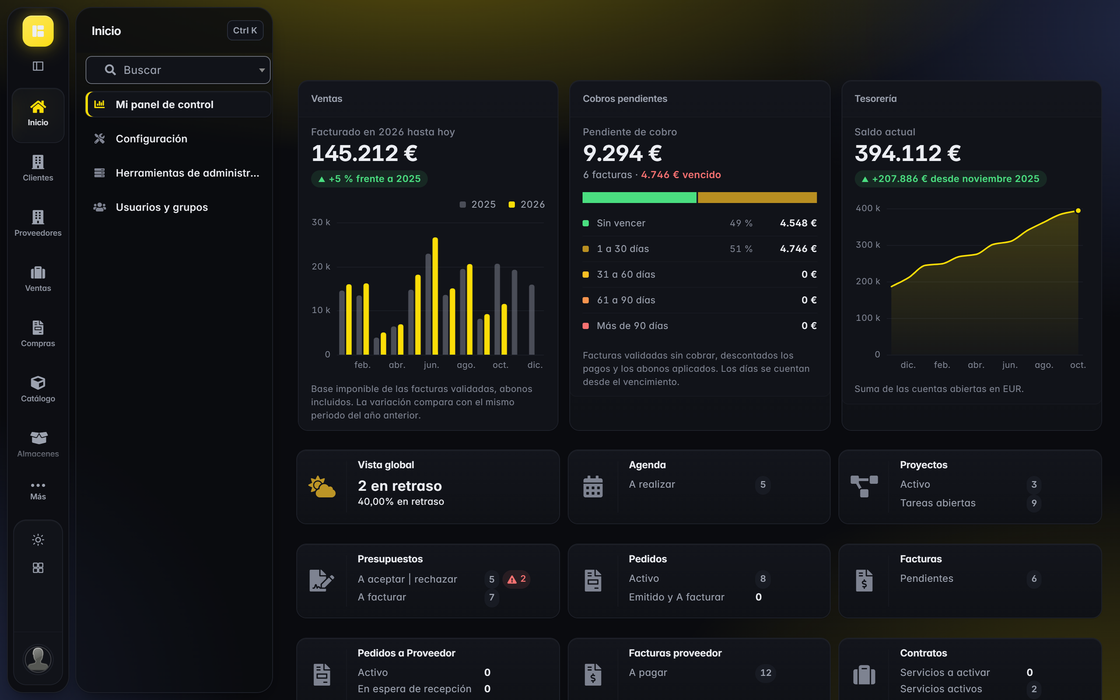Click the '2 en retraso' summary text

tap(400, 486)
